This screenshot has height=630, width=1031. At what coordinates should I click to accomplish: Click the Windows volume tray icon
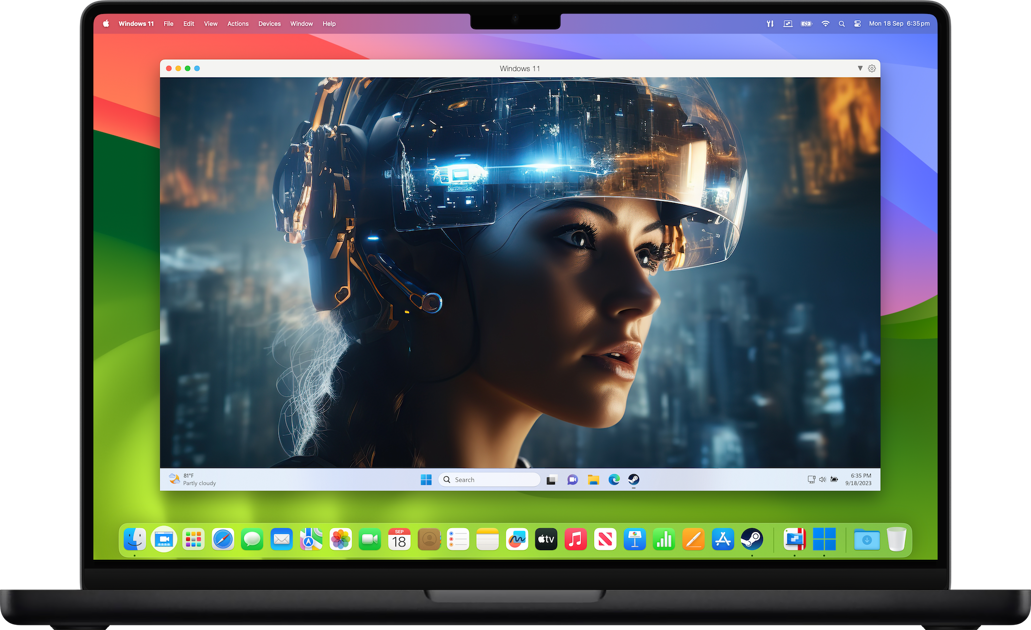click(822, 480)
